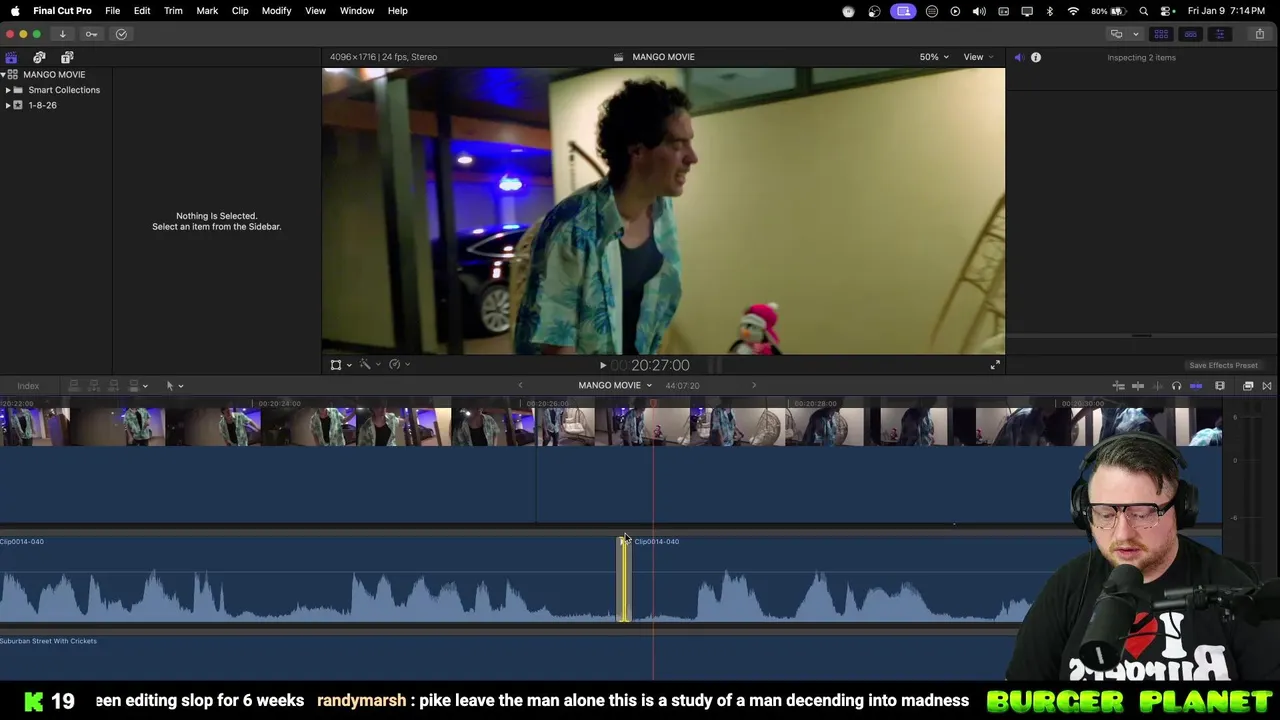Collapse the MANGO MOVIE library
Image resolution: width=1280 pixels, height=720 pixels.
point(4,75)
